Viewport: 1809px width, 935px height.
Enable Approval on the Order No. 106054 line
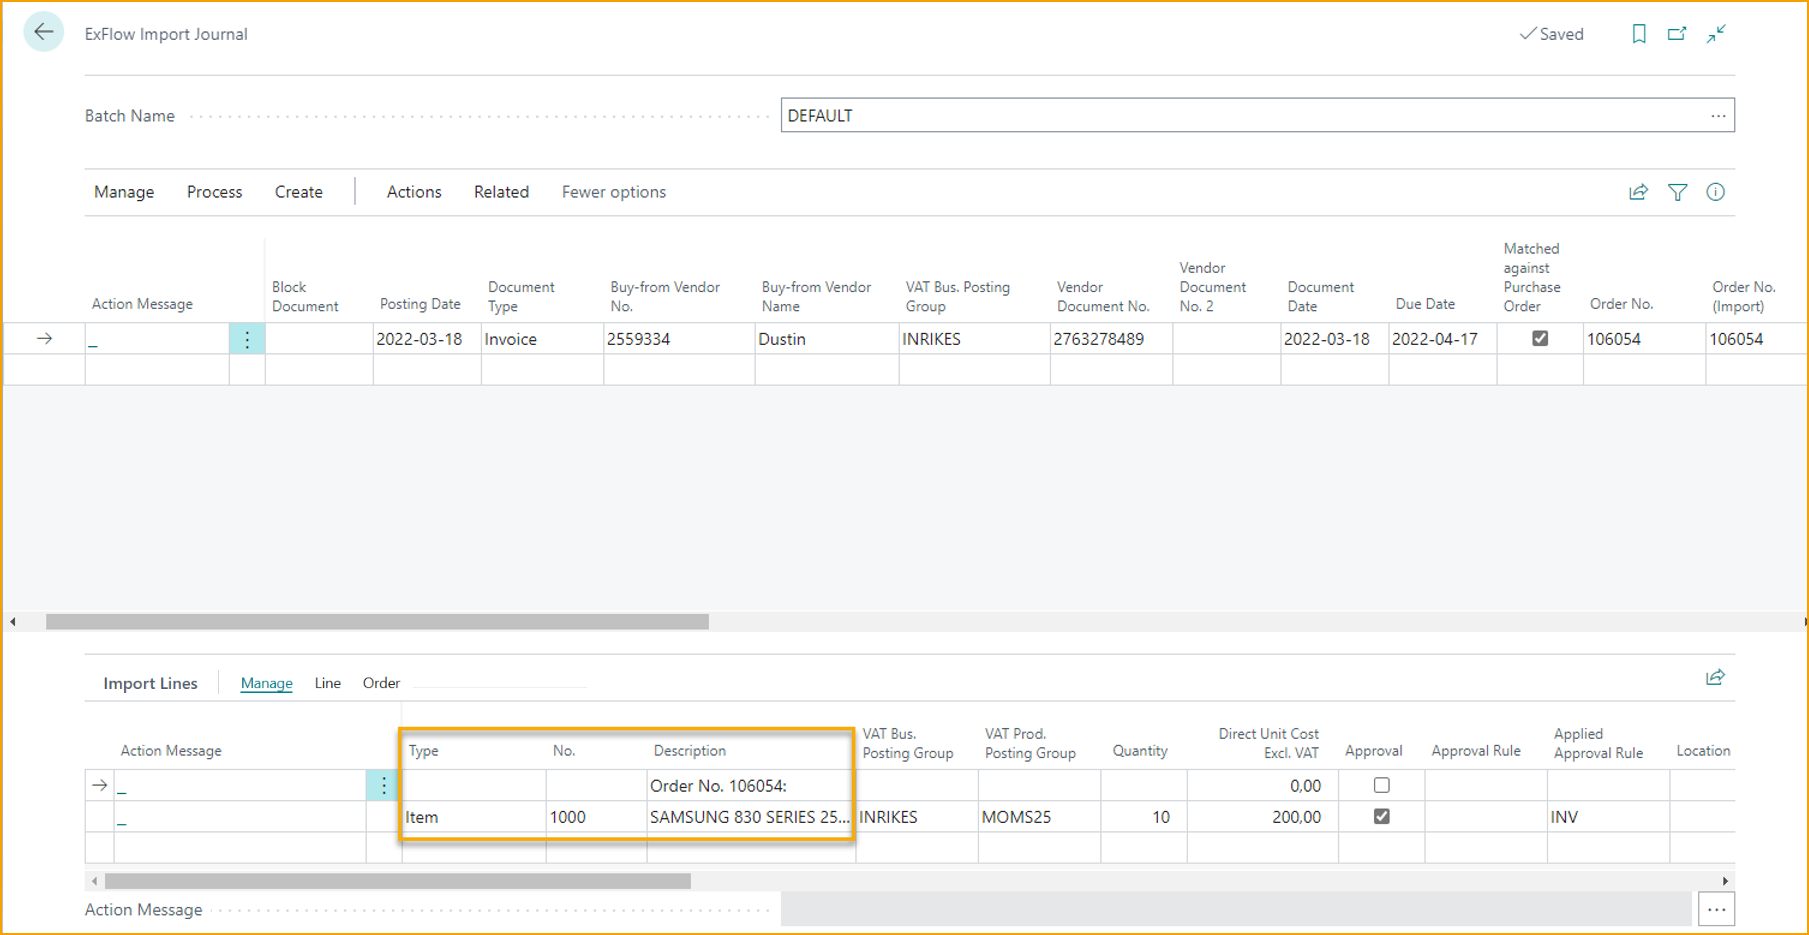coord(1381,785)
